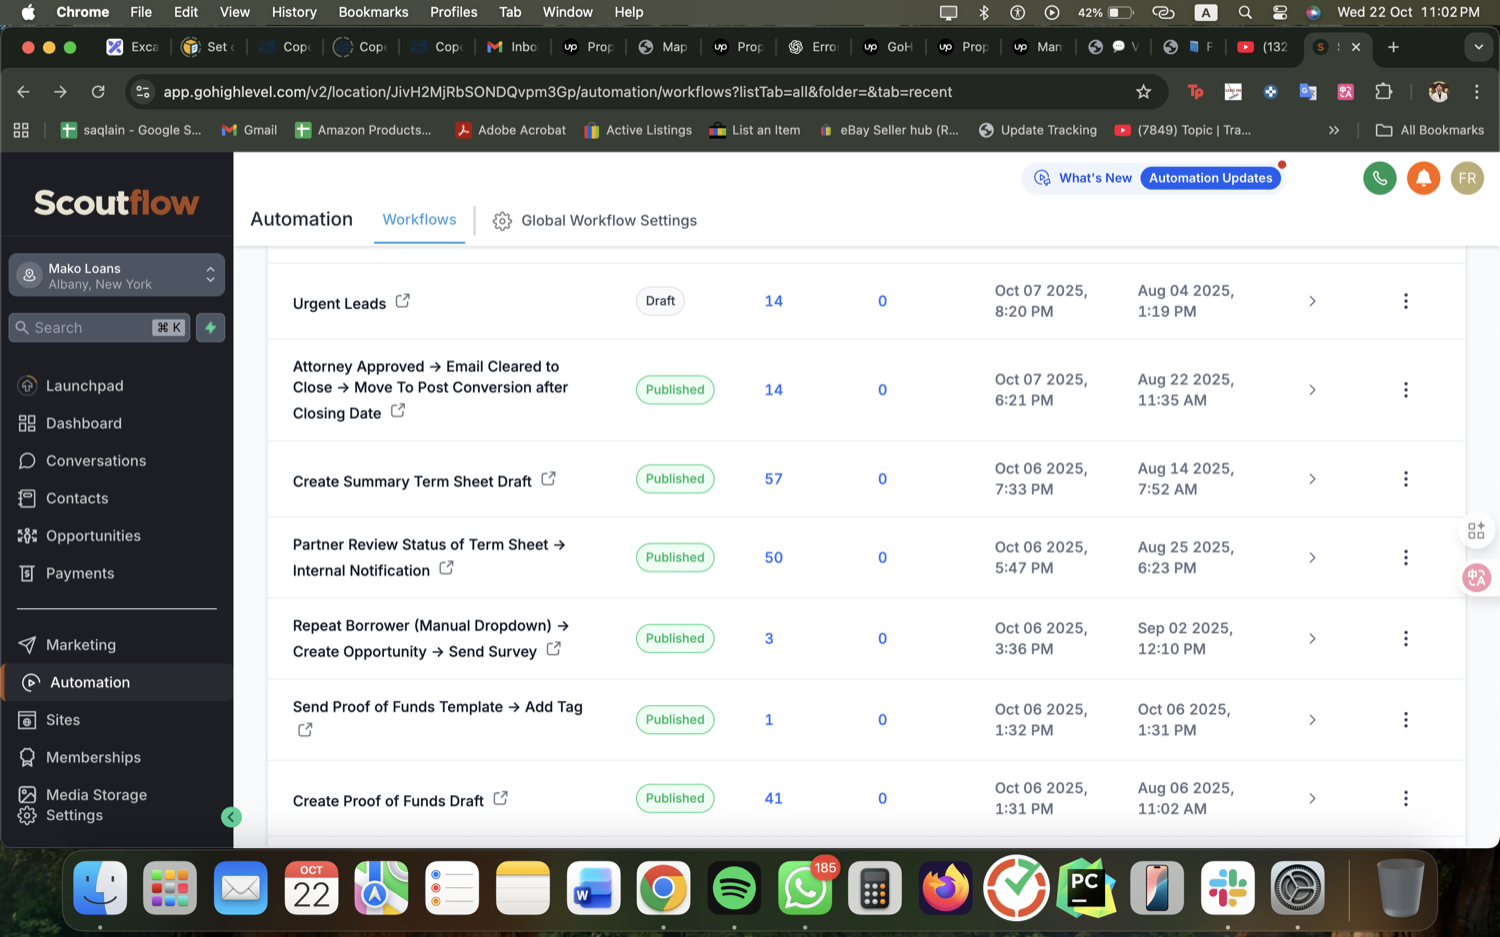Open Chrome History menu
This screenshot has height=937, width=1500.
[294, 12]
